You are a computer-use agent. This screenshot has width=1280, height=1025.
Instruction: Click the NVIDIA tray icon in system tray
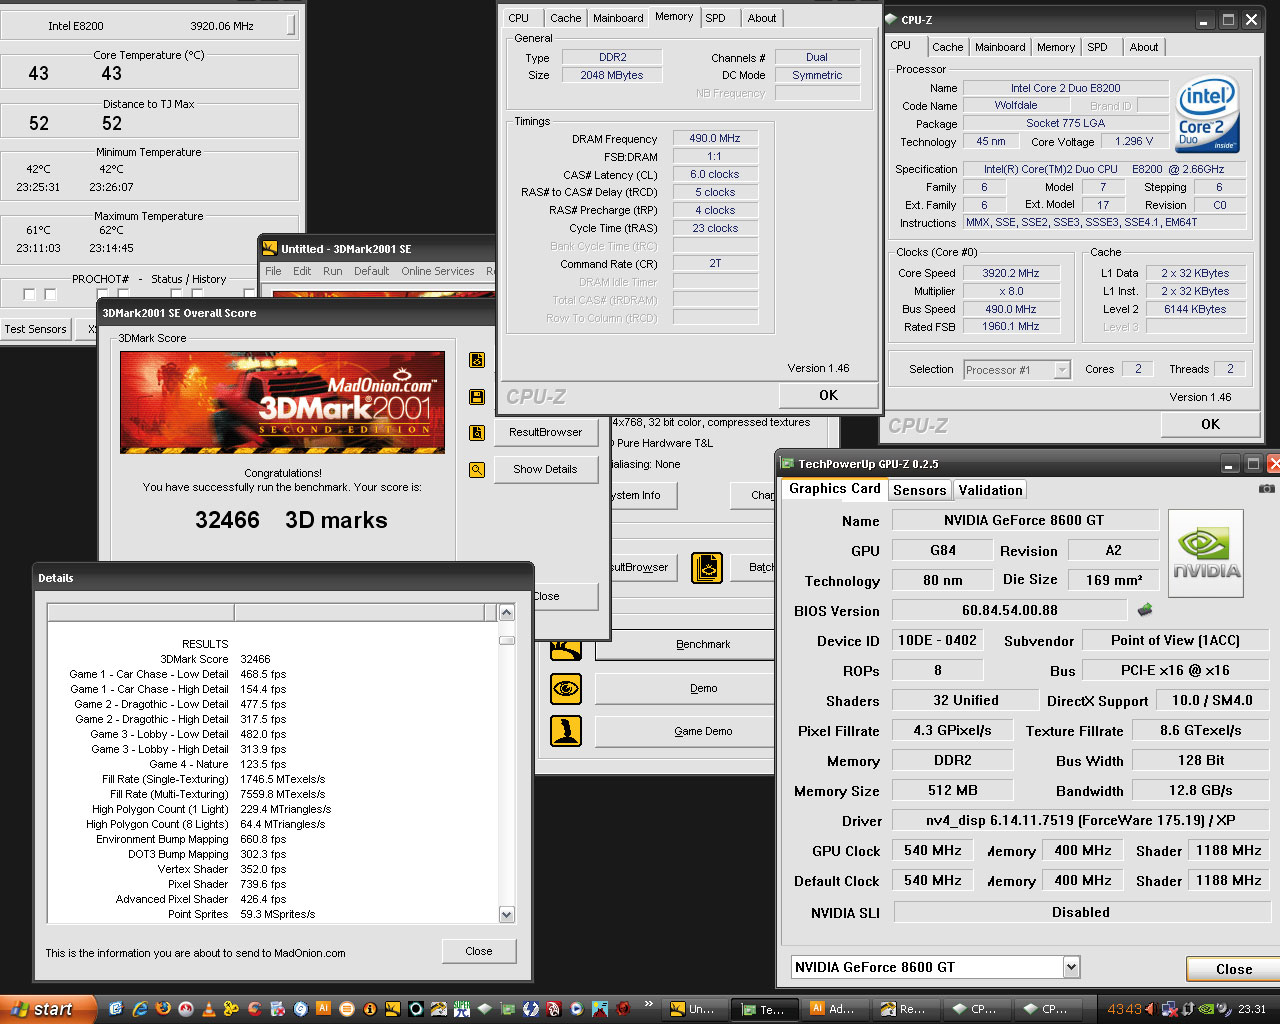pos(1208,1009)
